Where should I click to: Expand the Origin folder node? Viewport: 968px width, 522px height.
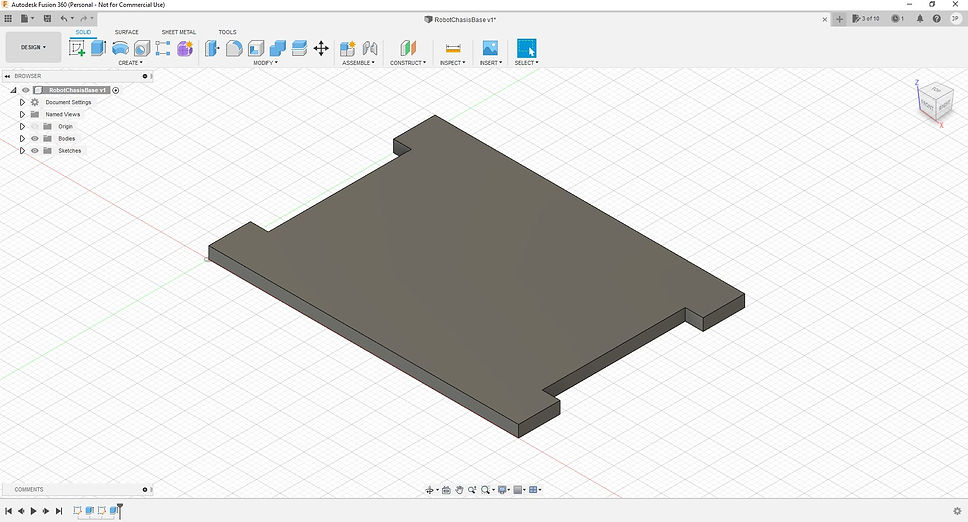click(x=22, y=126)
